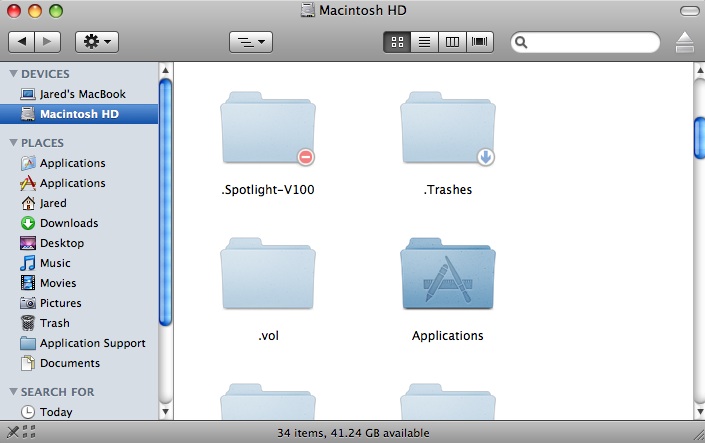Switch to Column view
Image resolution: width=705 pixels, height=443 pixels.
(x=452, y=42)
